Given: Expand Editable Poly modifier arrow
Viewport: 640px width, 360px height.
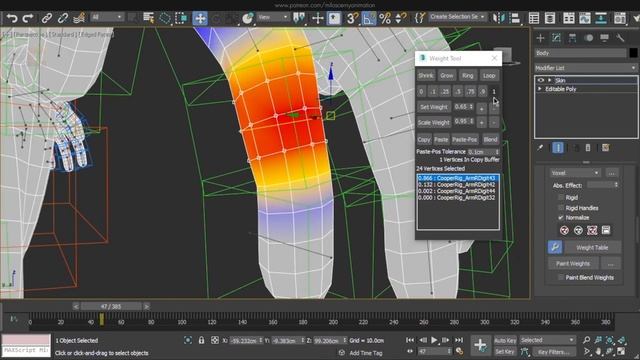Looking at the screenshot, I should pos(540,89).
